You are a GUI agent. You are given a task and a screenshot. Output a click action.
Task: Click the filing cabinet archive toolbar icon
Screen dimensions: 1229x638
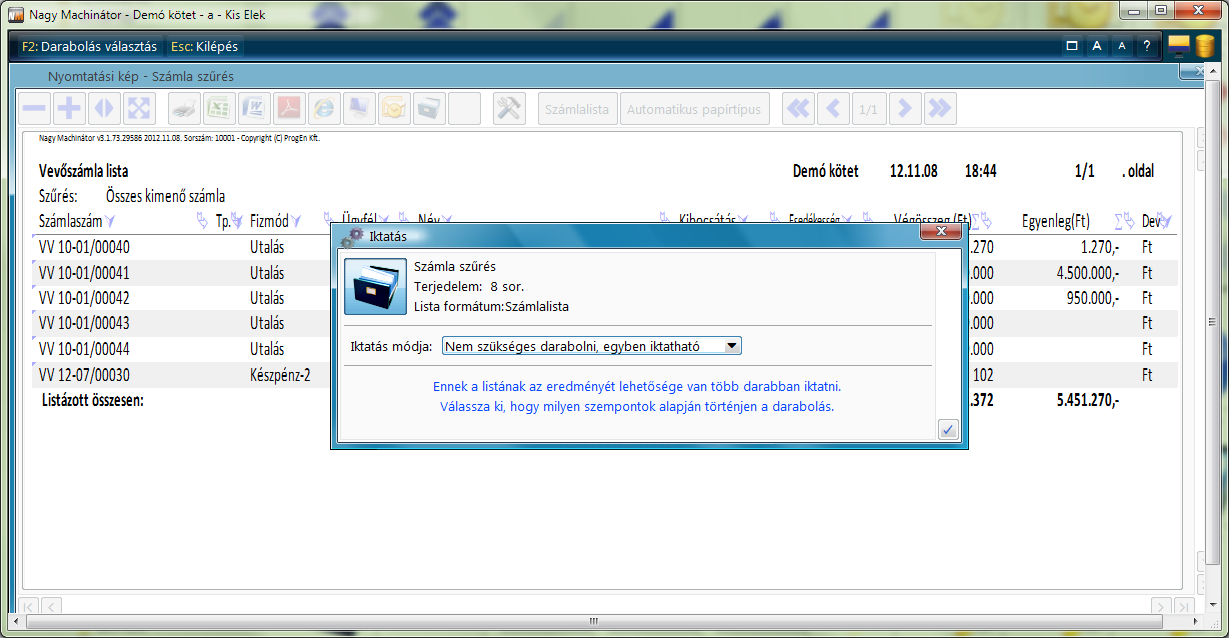click(x=429, y=109)
